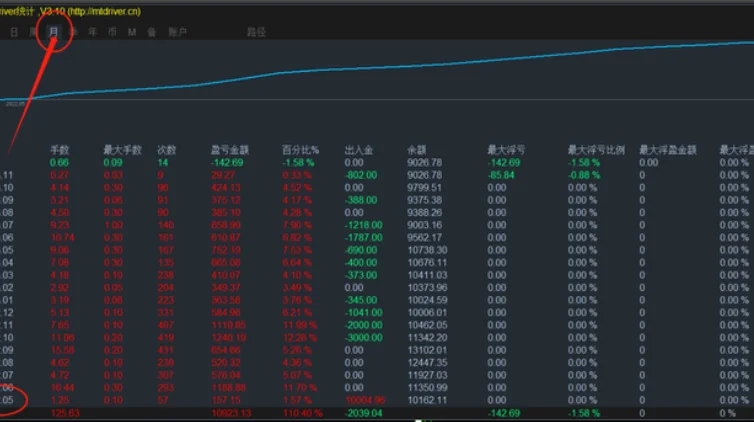
Task: Select the 月 (monthly) statistics tab
Action: (x=53, y=32)
